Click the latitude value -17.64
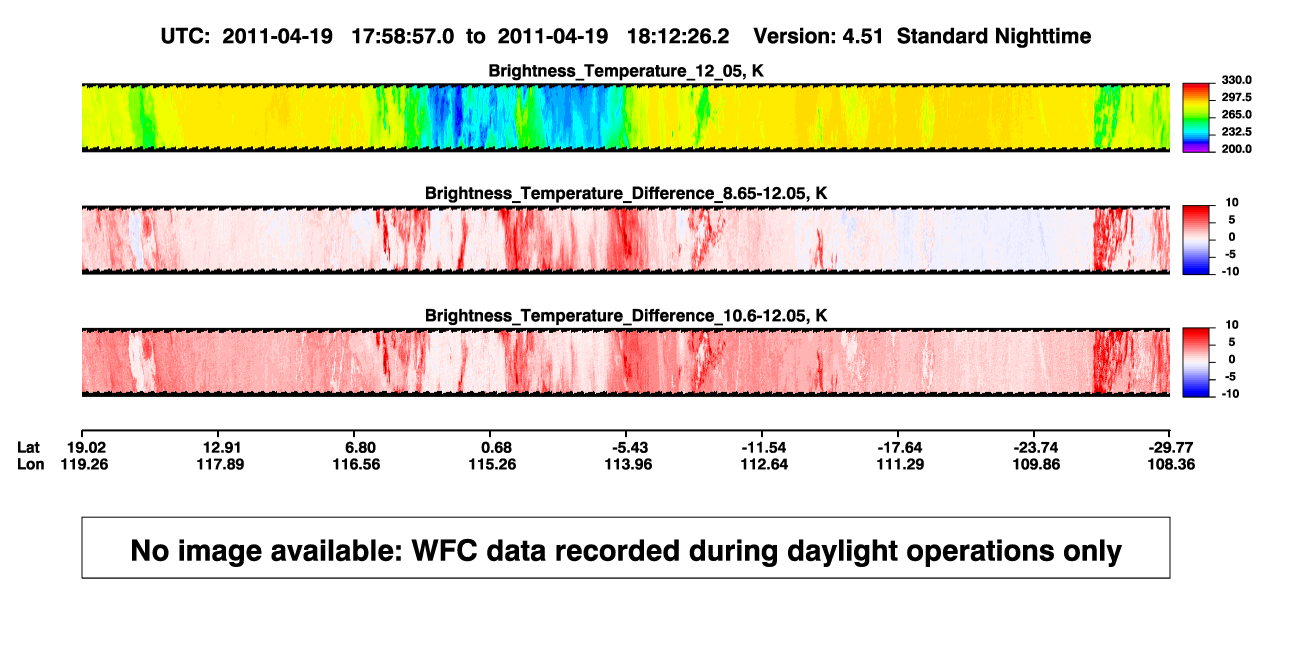Viewport: 1300px width, 667px height. tap(900, 447)
